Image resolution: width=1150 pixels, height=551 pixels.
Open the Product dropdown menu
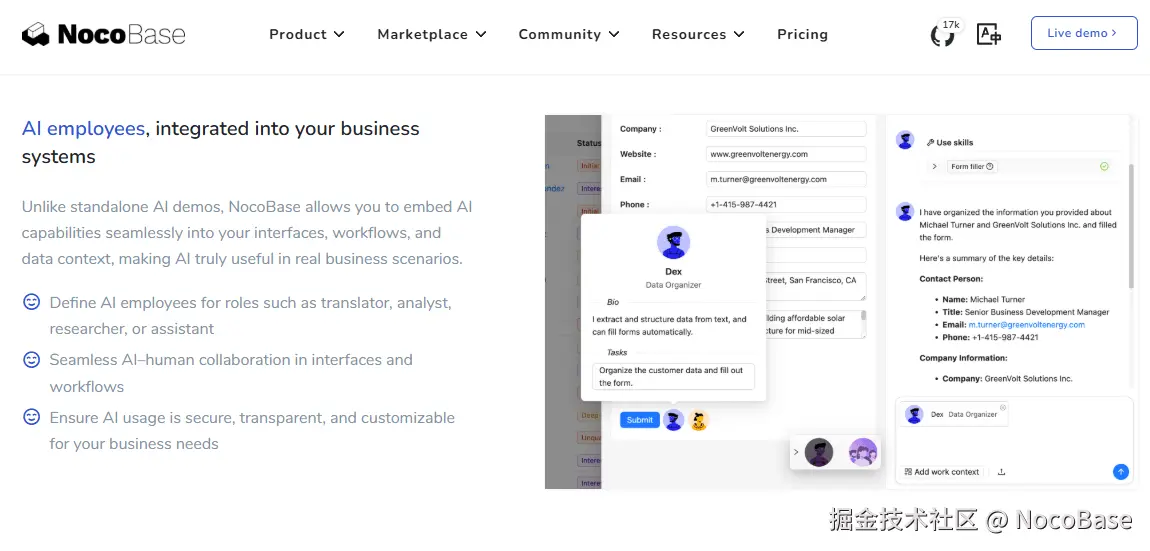(x=306, y=34)
